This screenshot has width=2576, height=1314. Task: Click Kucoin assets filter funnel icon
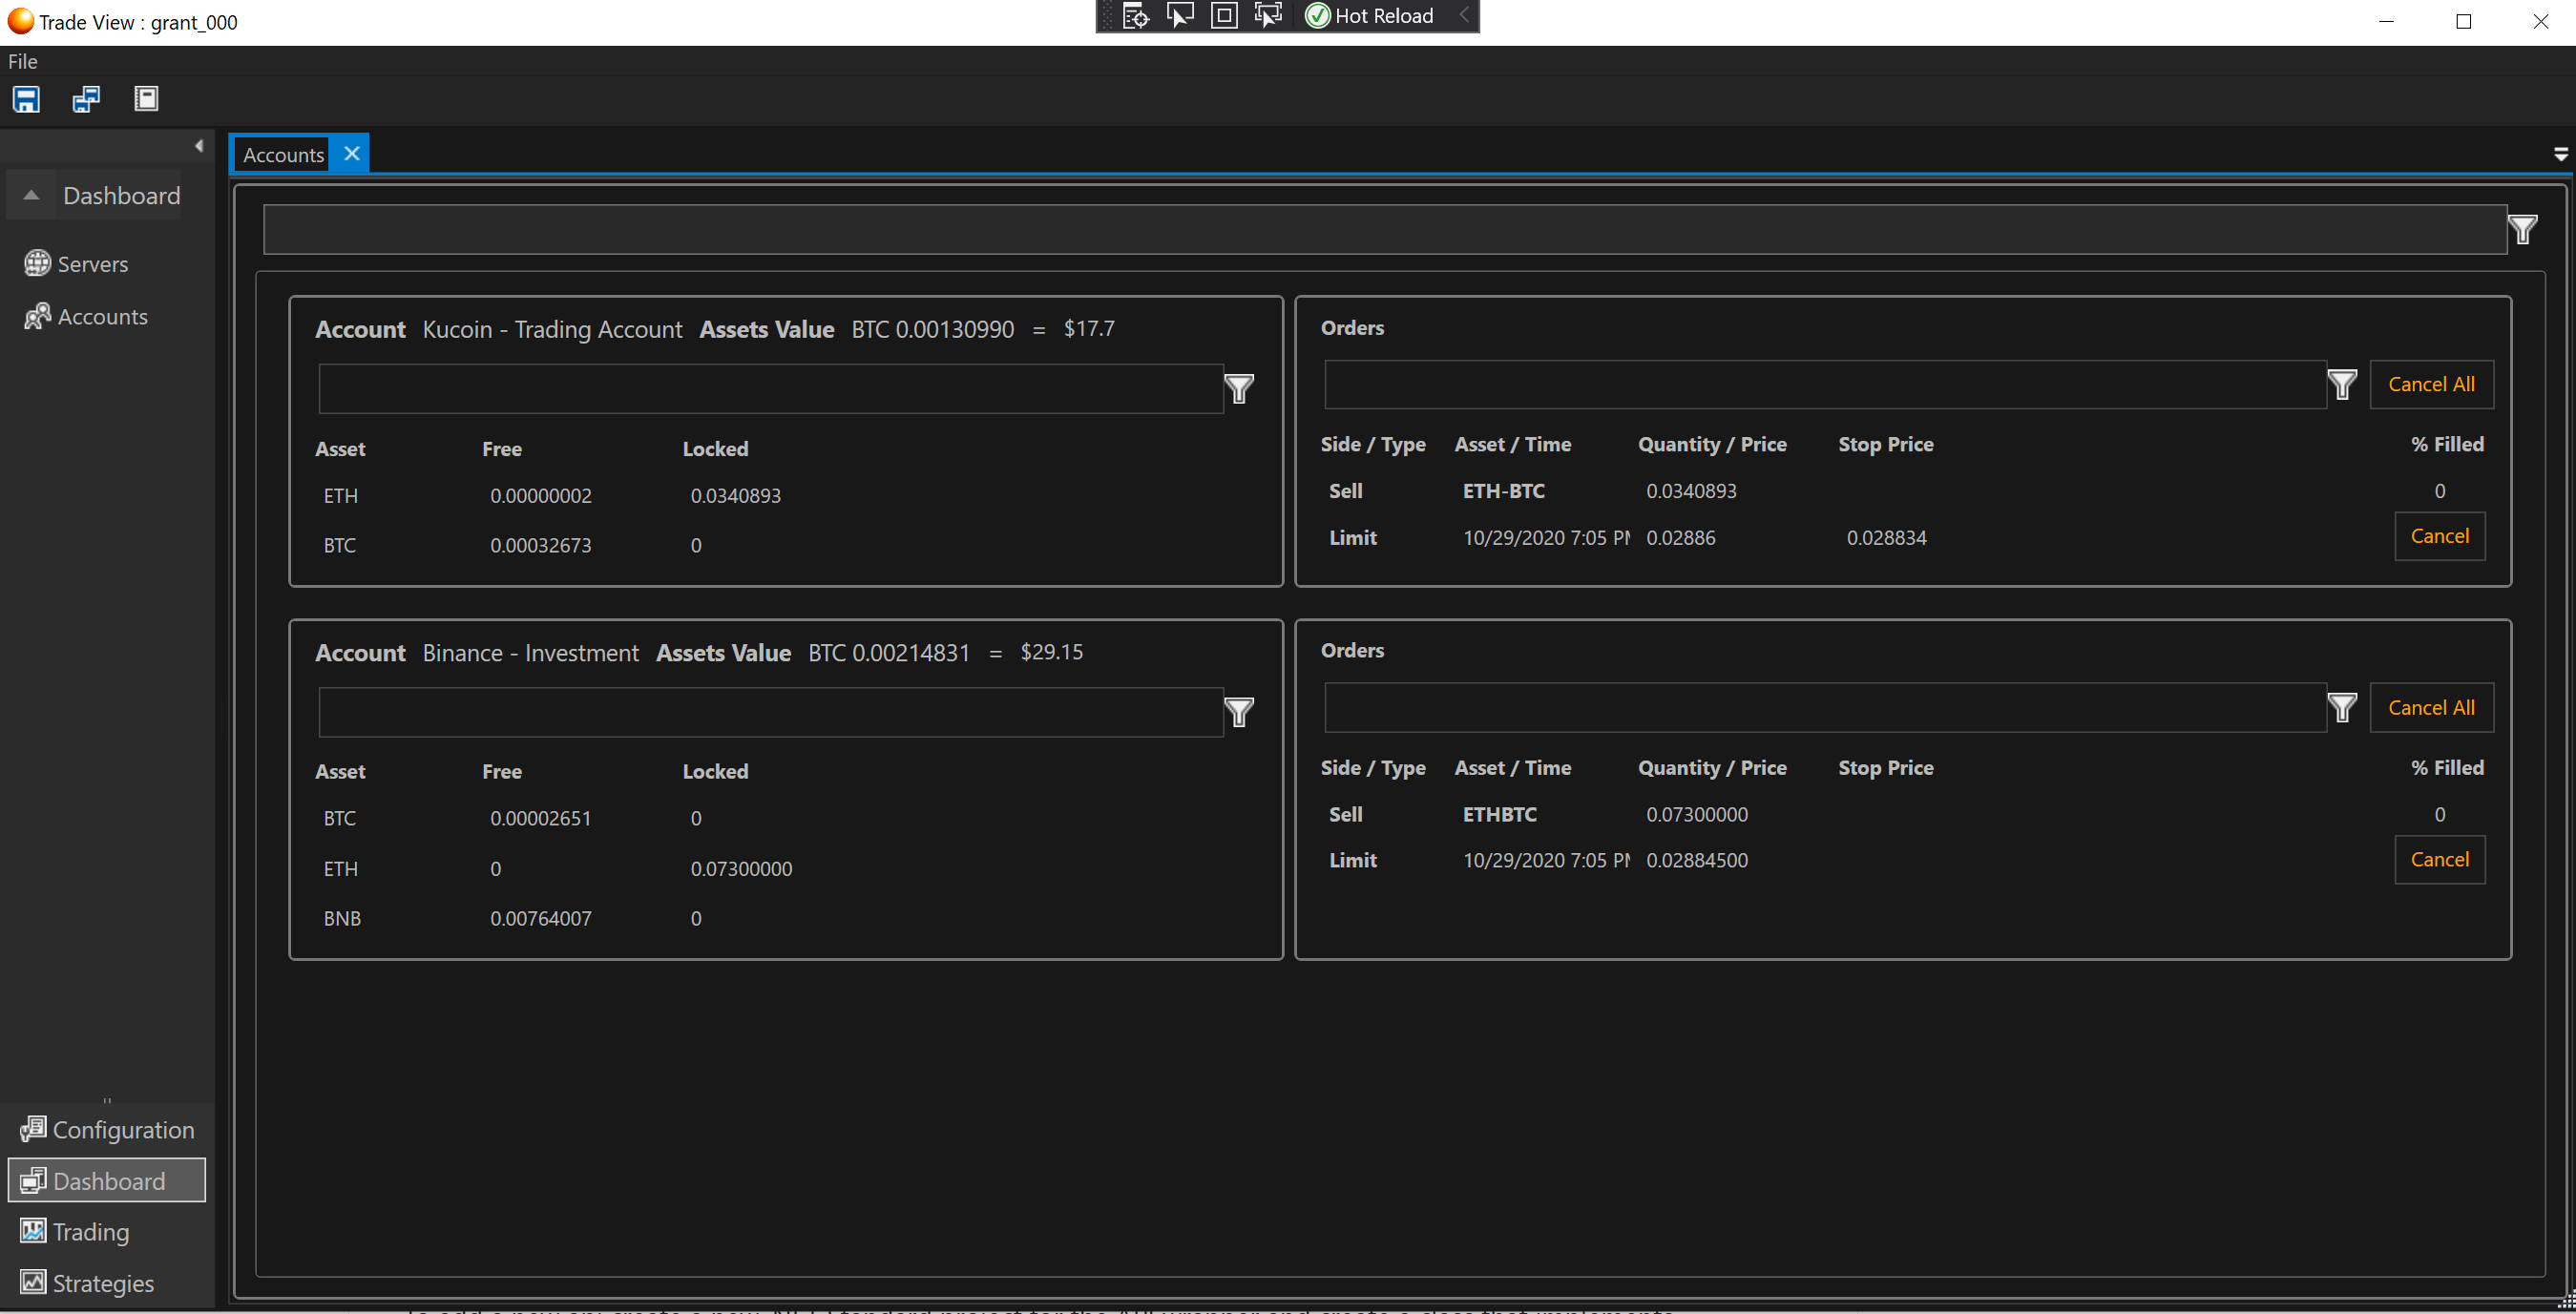pyautogui.click(x=1239, y=388)
